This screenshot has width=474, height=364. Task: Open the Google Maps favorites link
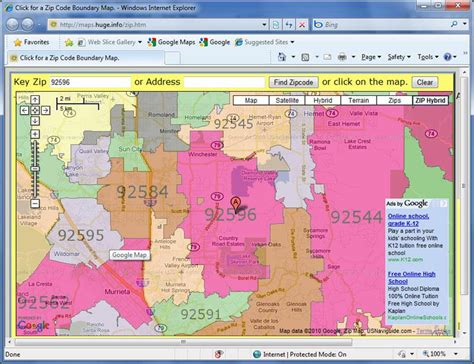tap(171, 42)
